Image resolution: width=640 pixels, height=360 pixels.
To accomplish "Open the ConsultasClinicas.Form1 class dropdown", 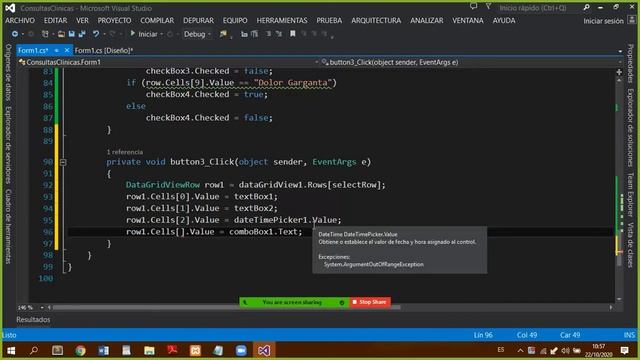I will (x=168, y=62).
